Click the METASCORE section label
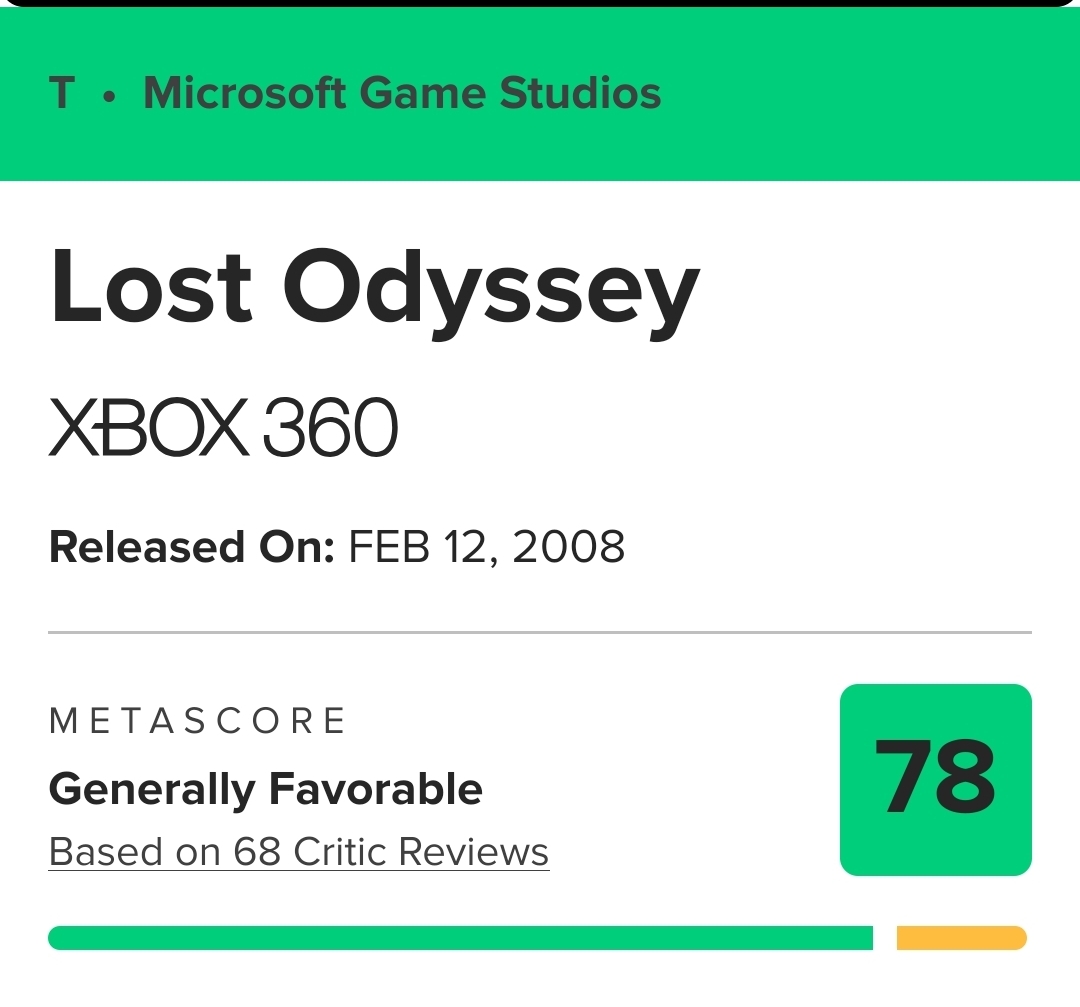1080x1007 pixels. coord(197,720)
